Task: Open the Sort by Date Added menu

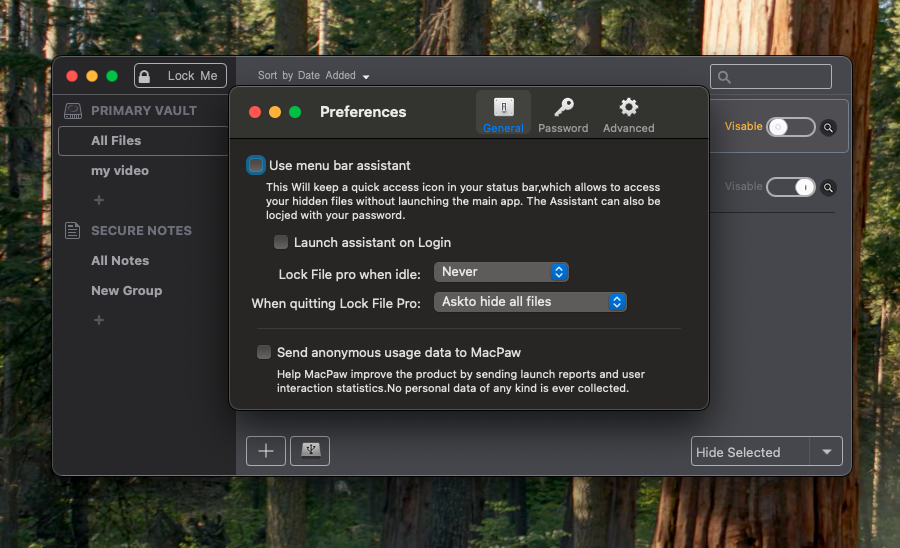Action: coord(313,76)
